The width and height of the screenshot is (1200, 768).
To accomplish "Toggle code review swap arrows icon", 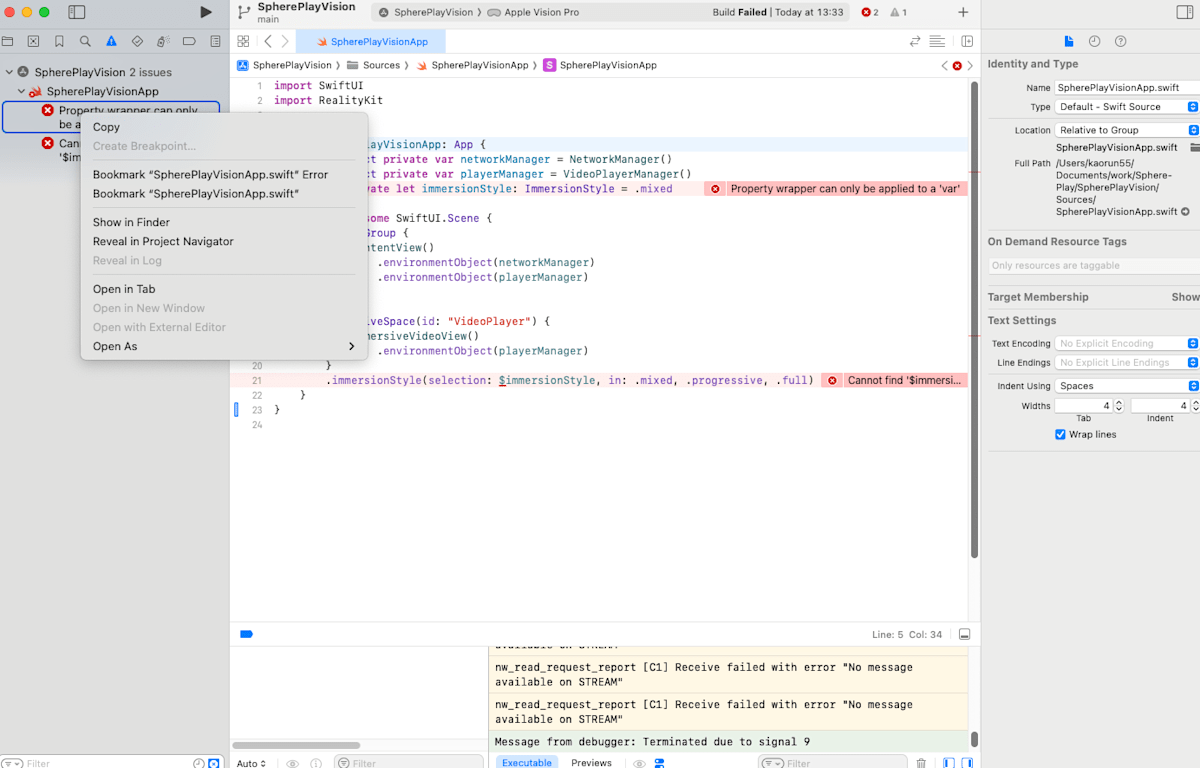I will click(x=914, y=41).
